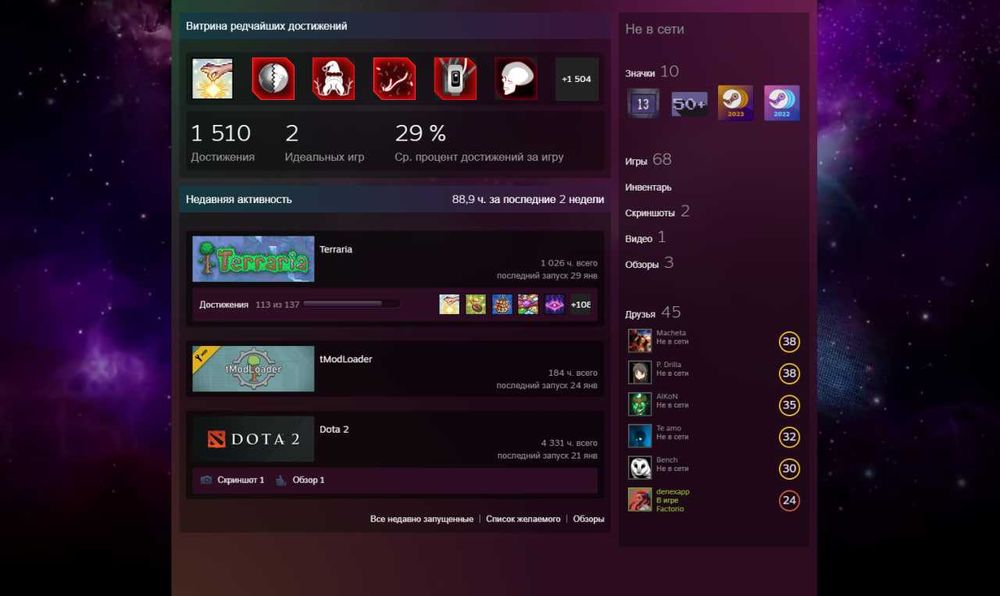
Task: Open P. Drilla's friend avatar
Action: [x=640, y=373]
